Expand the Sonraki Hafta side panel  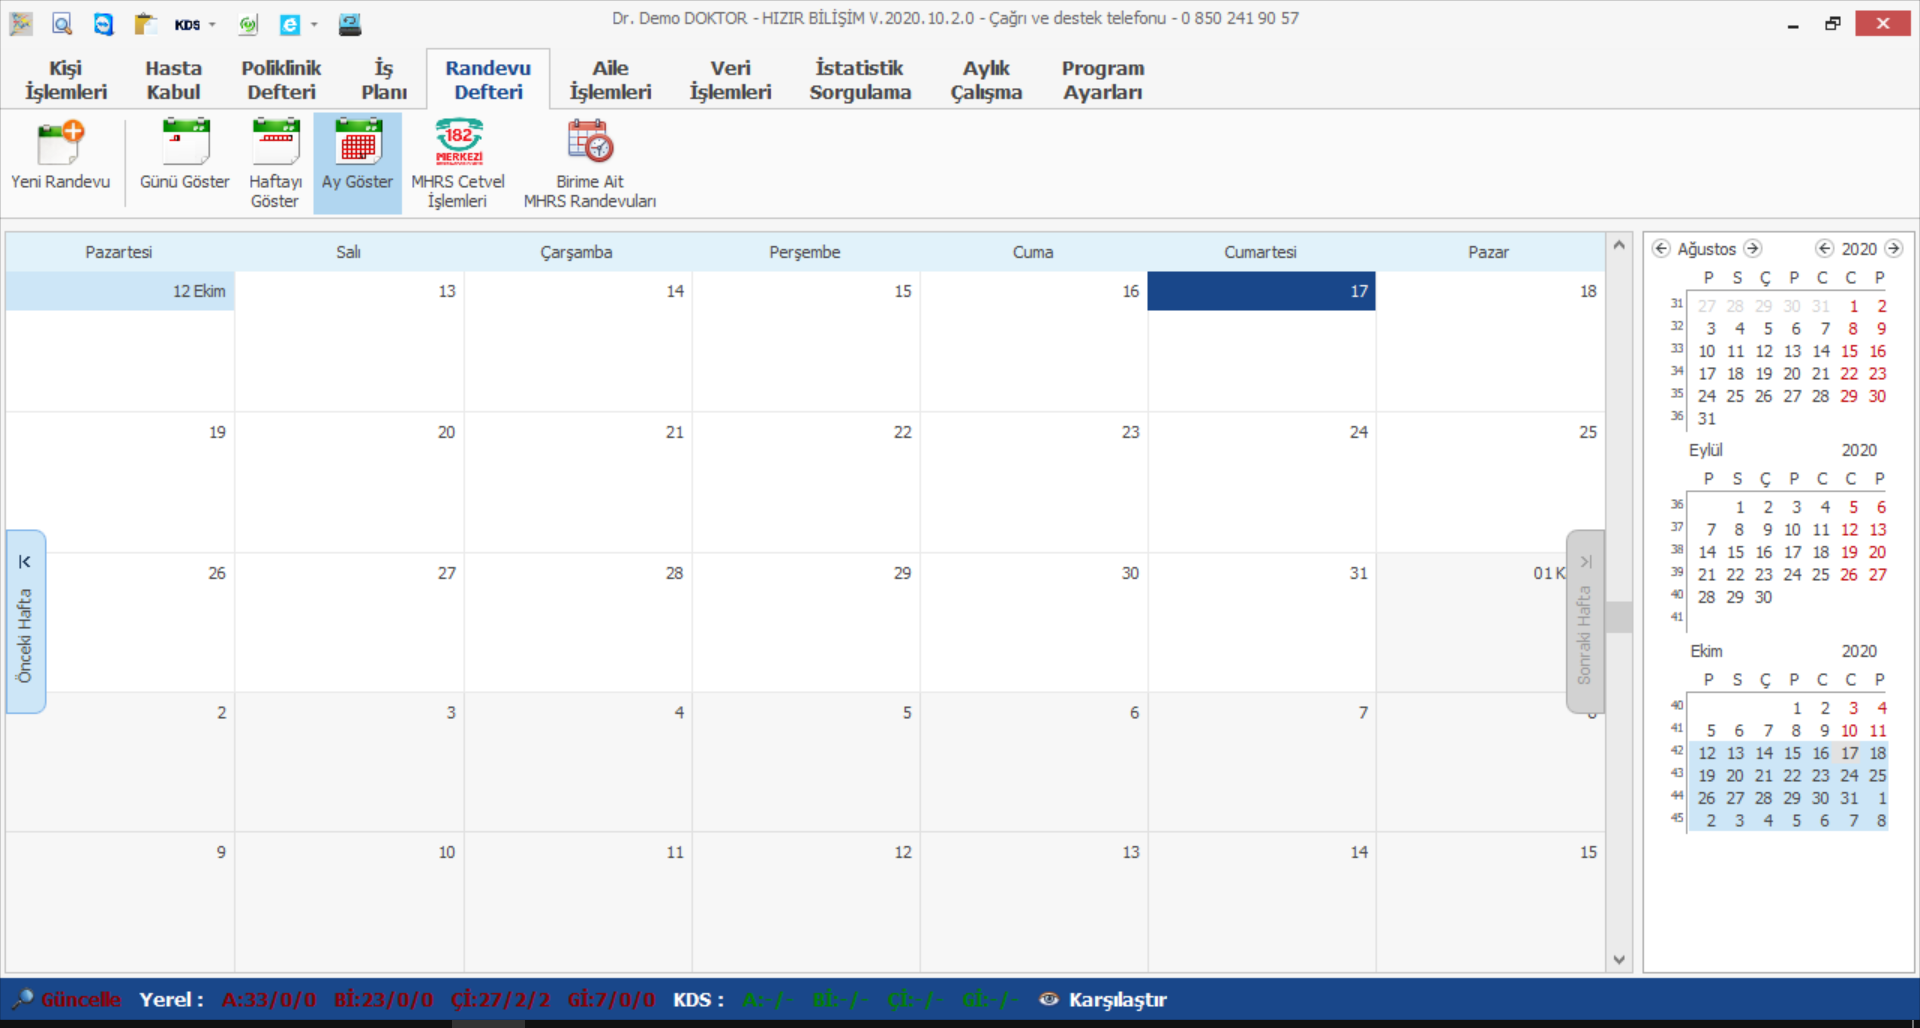(x=1584, y=620)
